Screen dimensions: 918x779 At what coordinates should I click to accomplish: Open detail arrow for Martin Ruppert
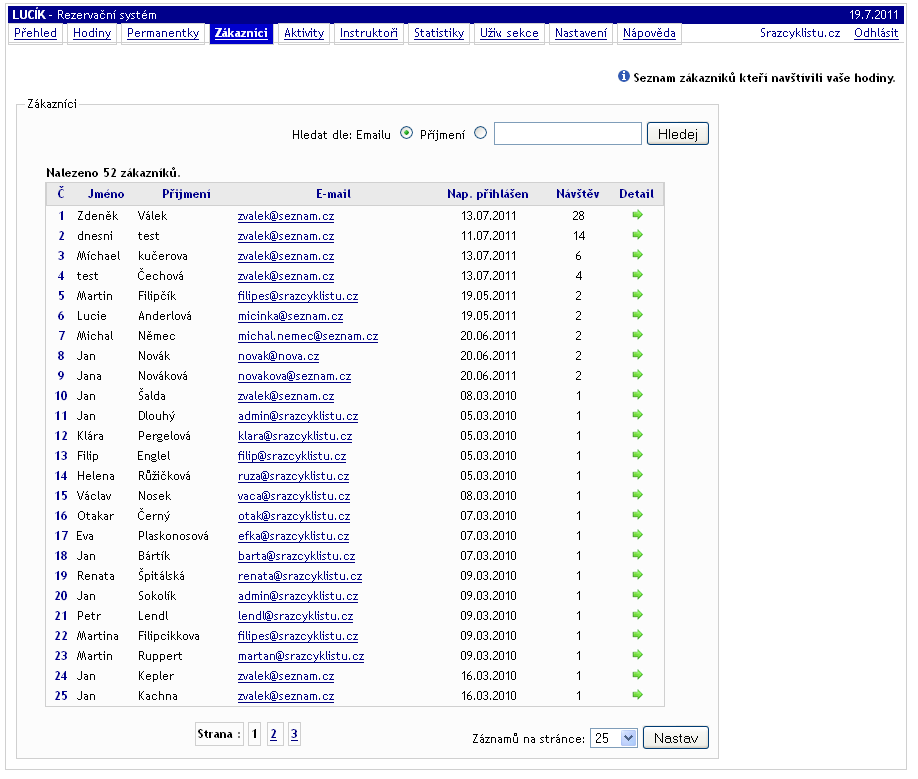(637, 655)
